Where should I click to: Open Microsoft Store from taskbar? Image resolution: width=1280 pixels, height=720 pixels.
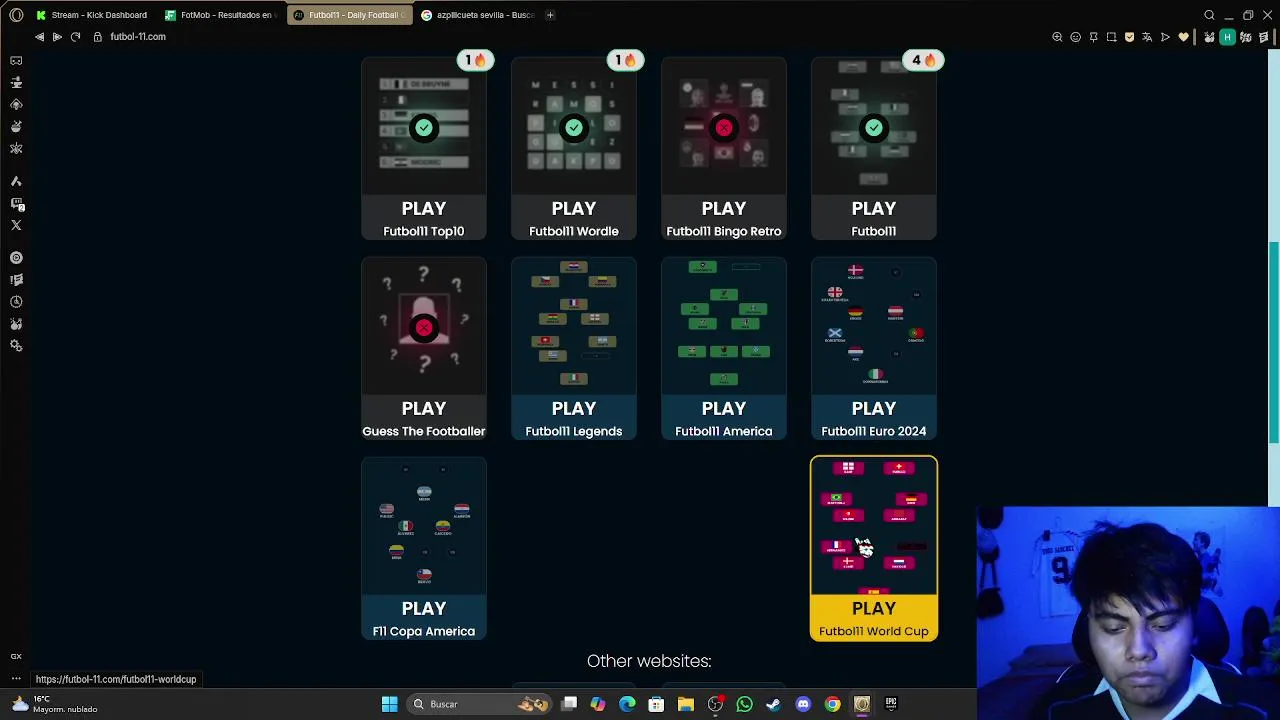656,704
